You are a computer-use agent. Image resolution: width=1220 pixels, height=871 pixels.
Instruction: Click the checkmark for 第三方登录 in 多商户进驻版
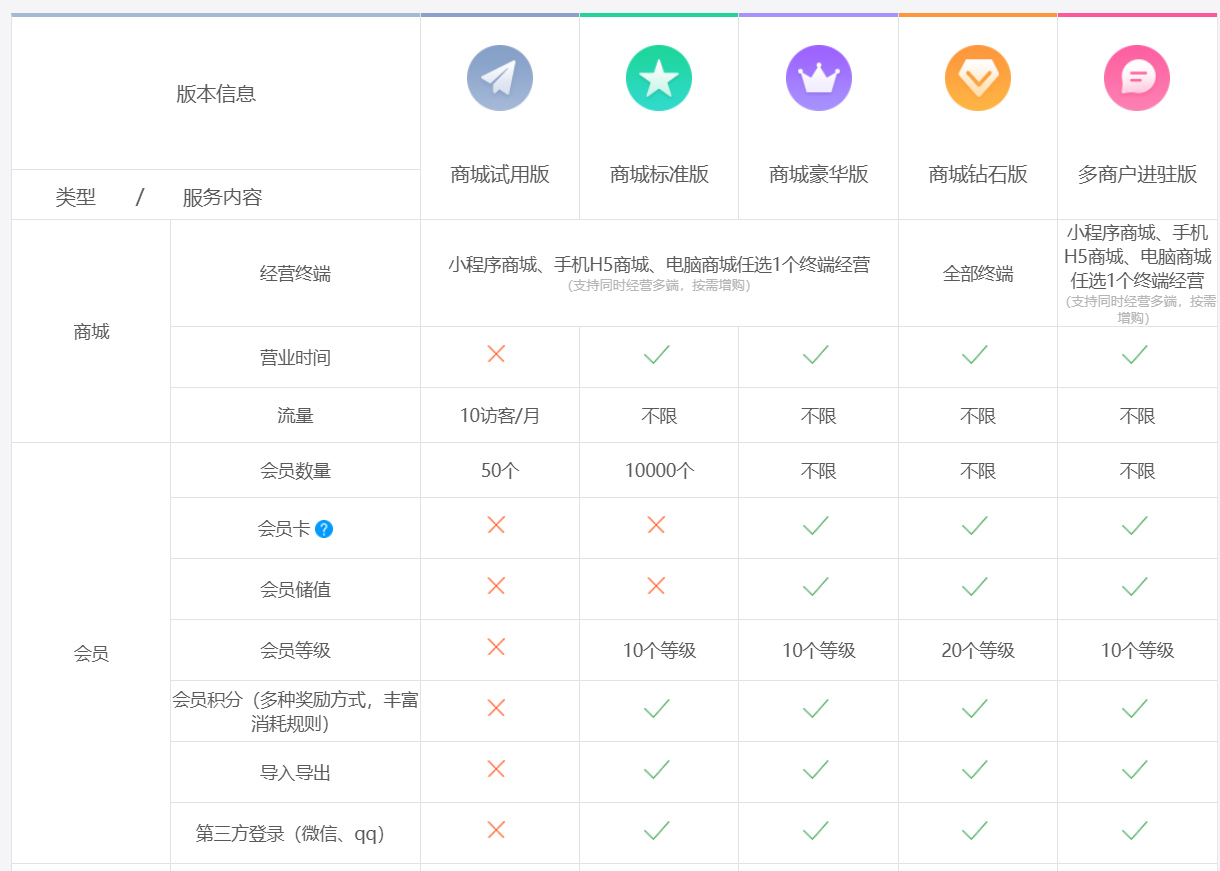point(1134,830)
